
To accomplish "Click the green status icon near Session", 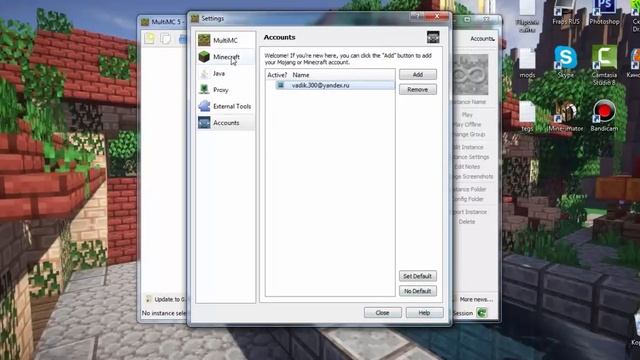I will coord(482,313).
